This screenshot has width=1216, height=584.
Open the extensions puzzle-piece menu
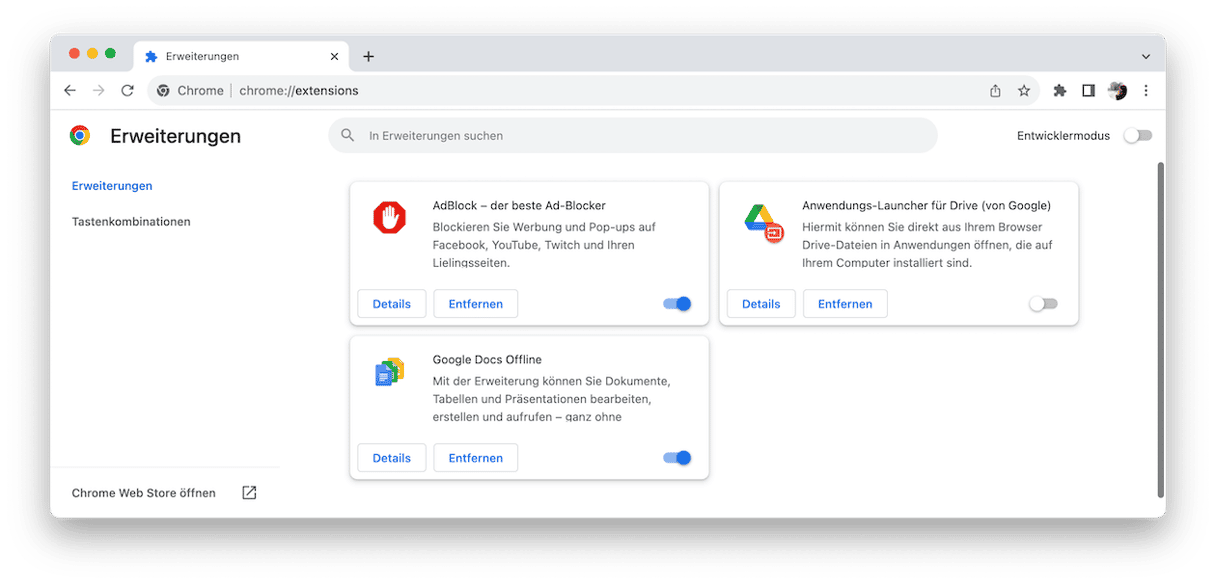pyautogui.click(x=1060, y=90)
